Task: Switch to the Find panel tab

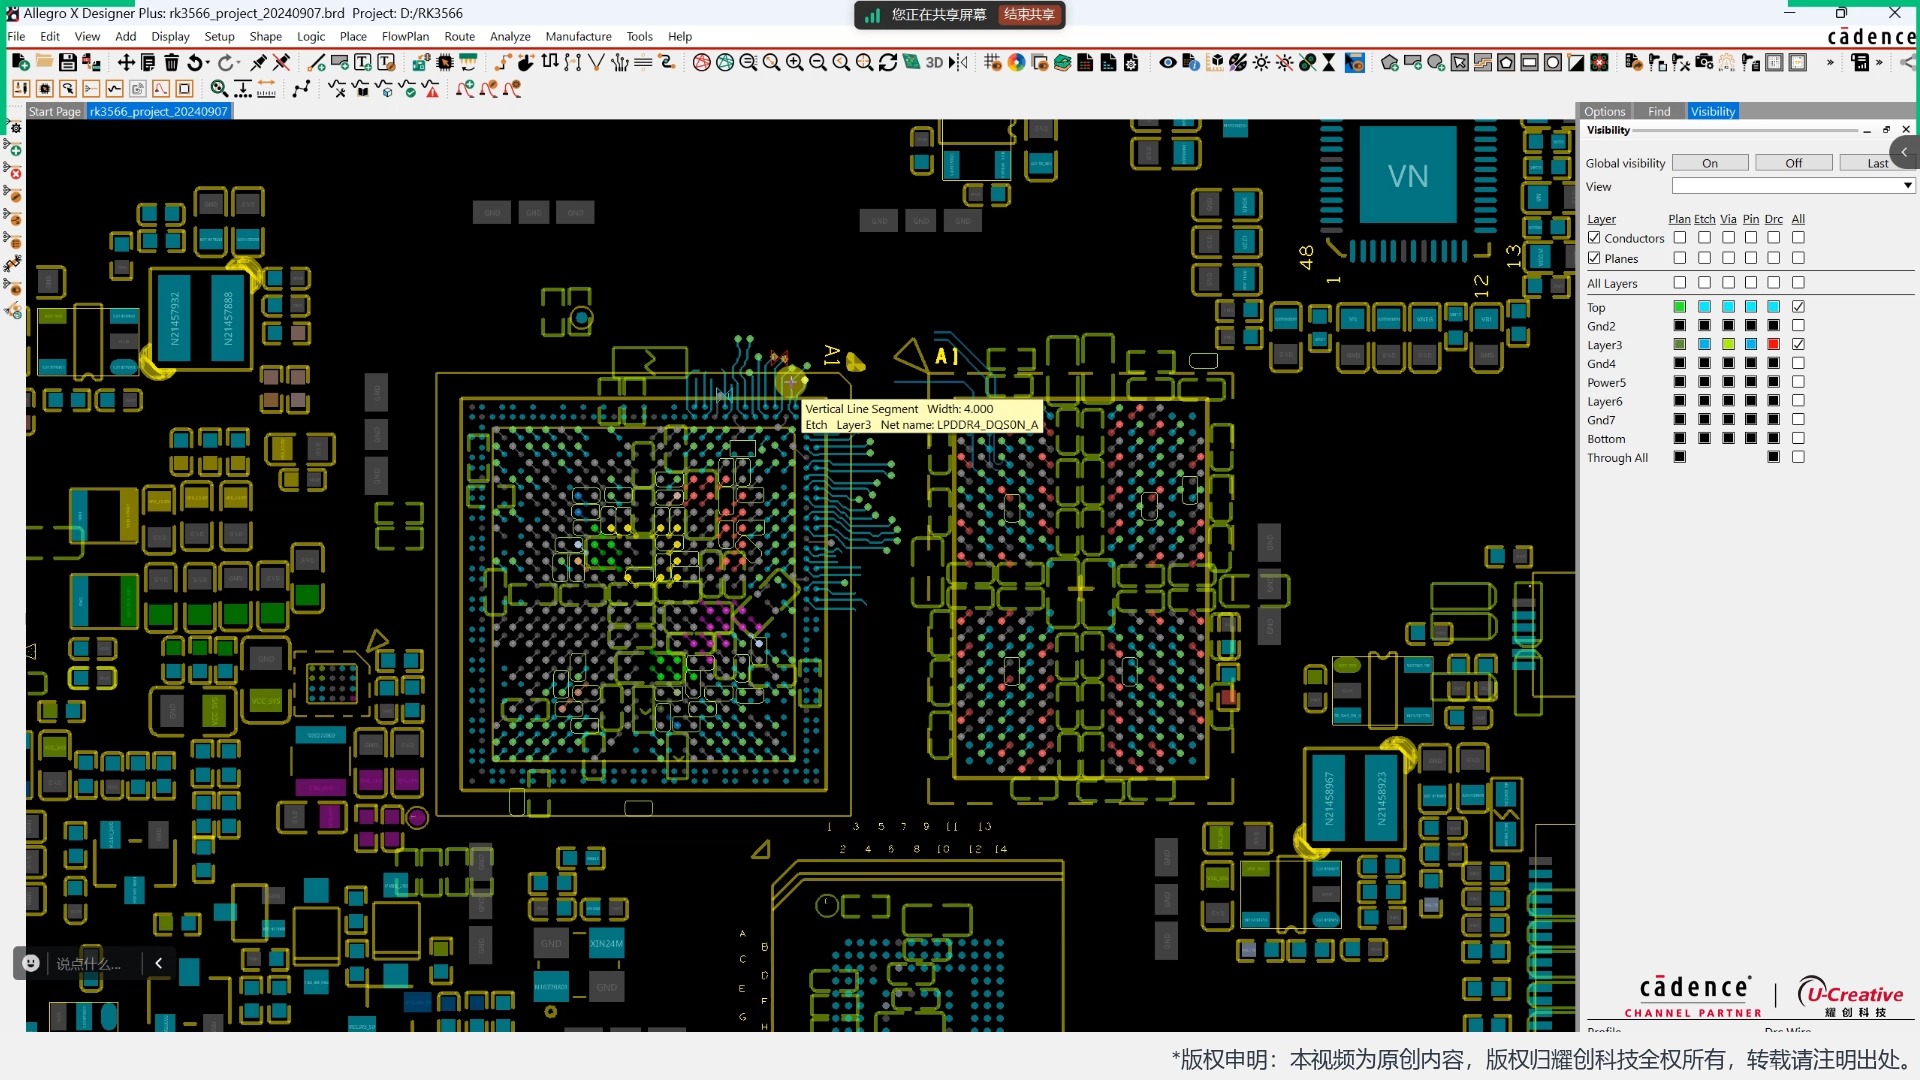Action: (1658, 111)
